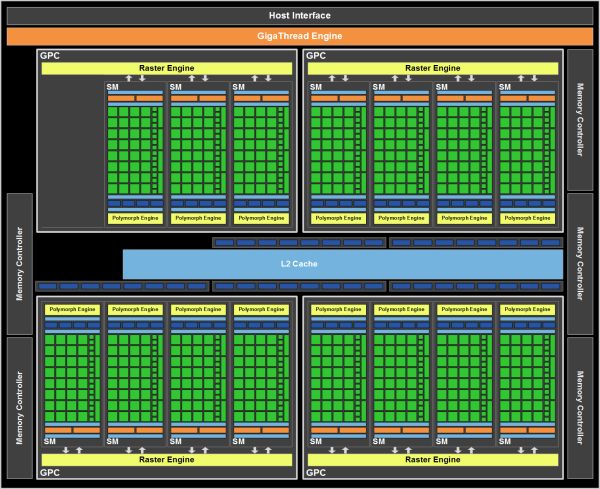Click the GPC label of the top-right cluster
The width and height of the screenshot is (600, 489).
[316, 55]
